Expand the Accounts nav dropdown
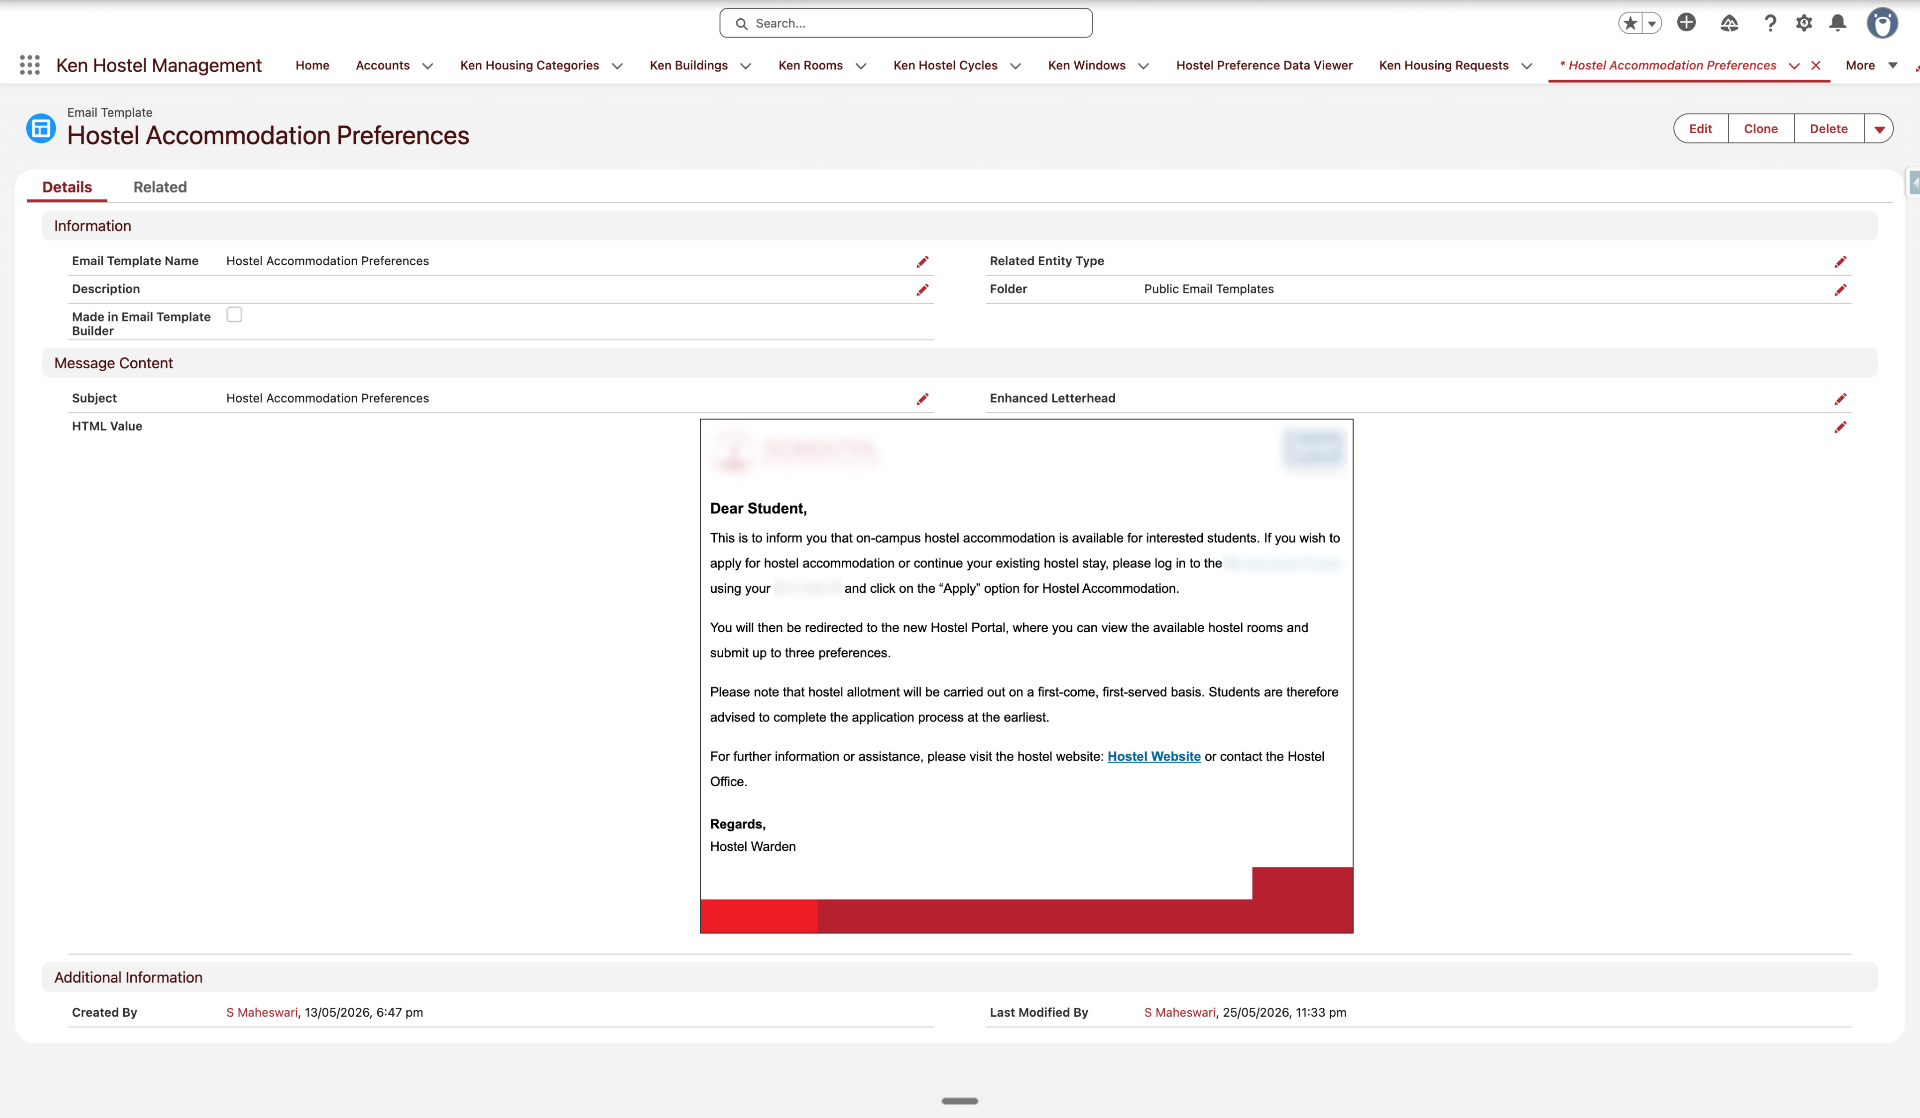The image size is (1920, 1118). (x=428, y=66)
